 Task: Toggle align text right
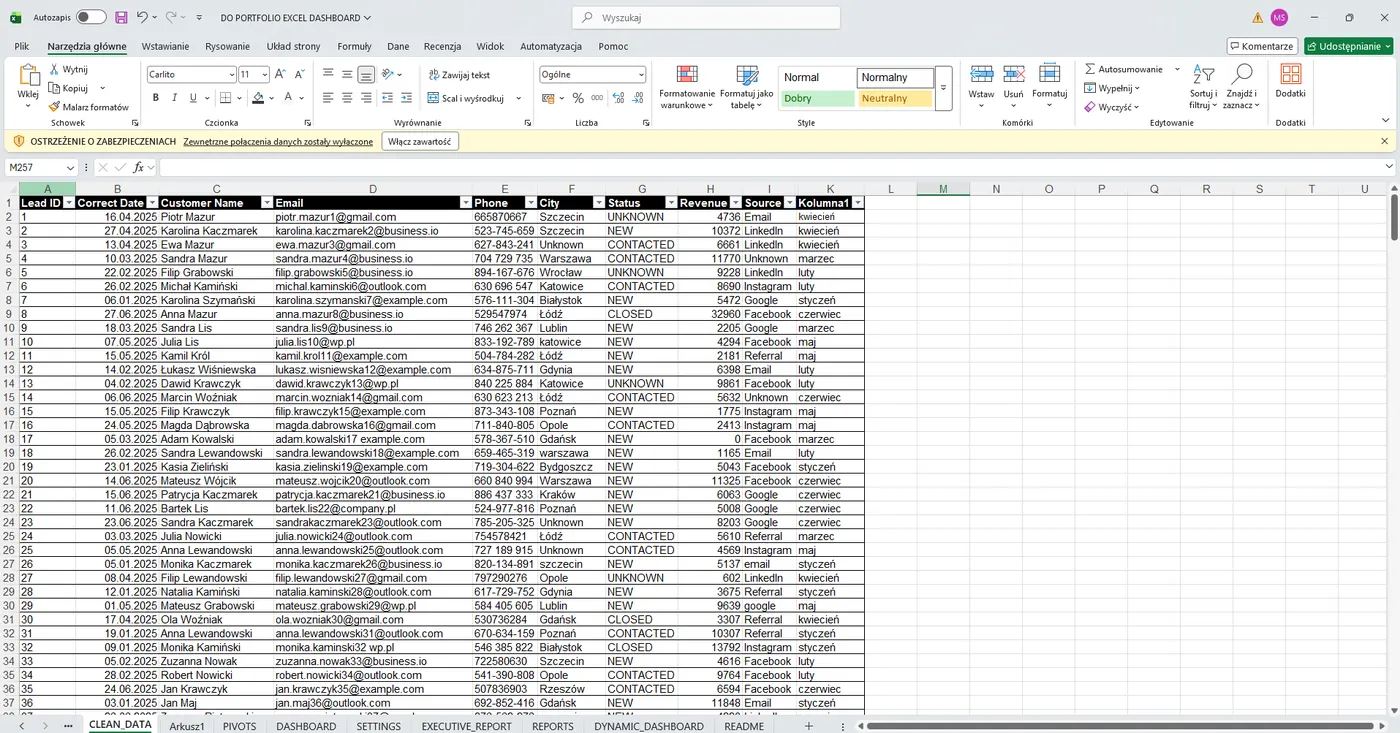click(366, 98)
